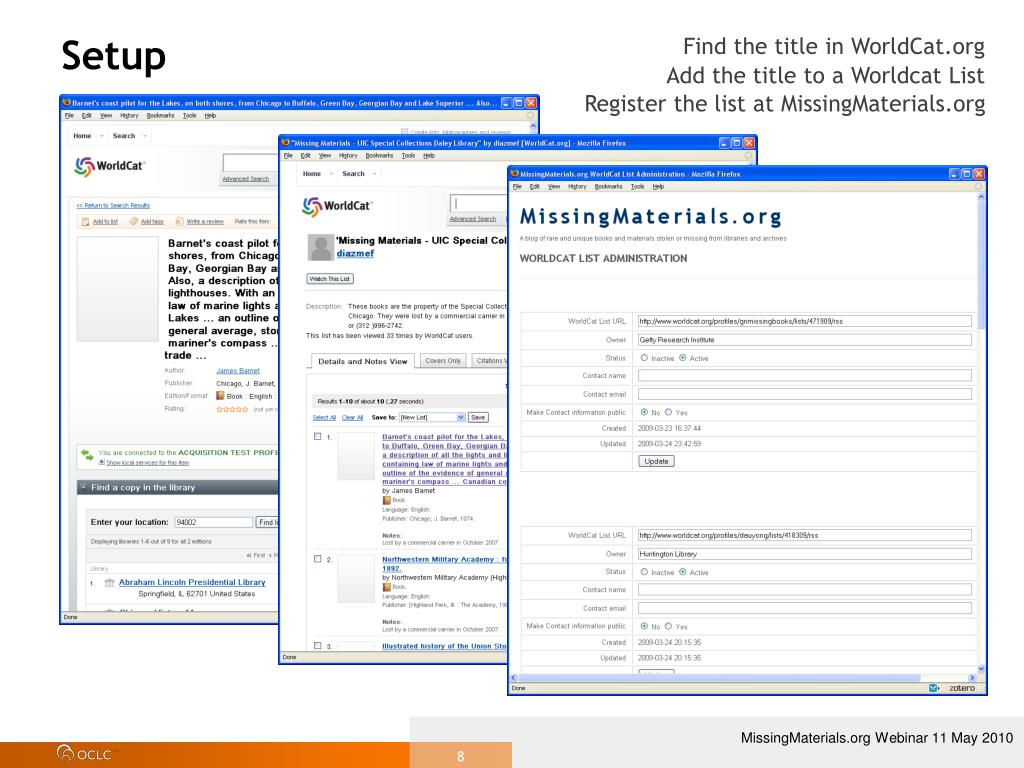Click the WorldCat logo in the Barnet's coast pilot window
The height and width of the screenshot is (768, 1024).
click(x=109, y=167)
